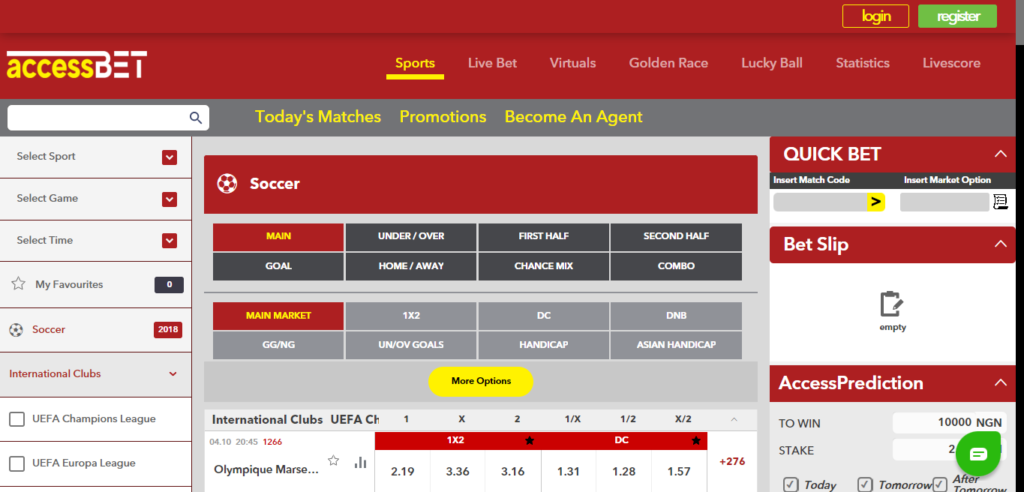Screen dimensions: 1024x492
Task: Select the MAIN market group
Action: click(x=278, y=237)
